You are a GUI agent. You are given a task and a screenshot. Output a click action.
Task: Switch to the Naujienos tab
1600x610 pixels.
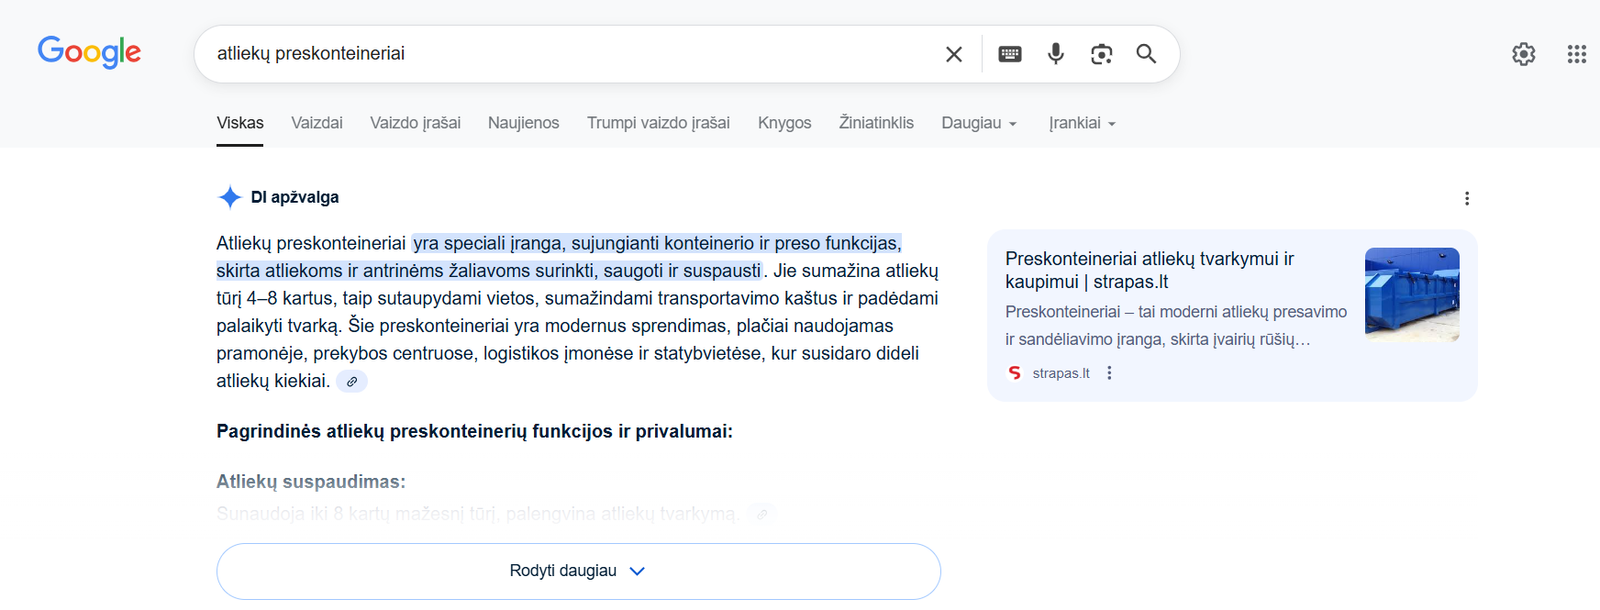(x=523, y=123)
